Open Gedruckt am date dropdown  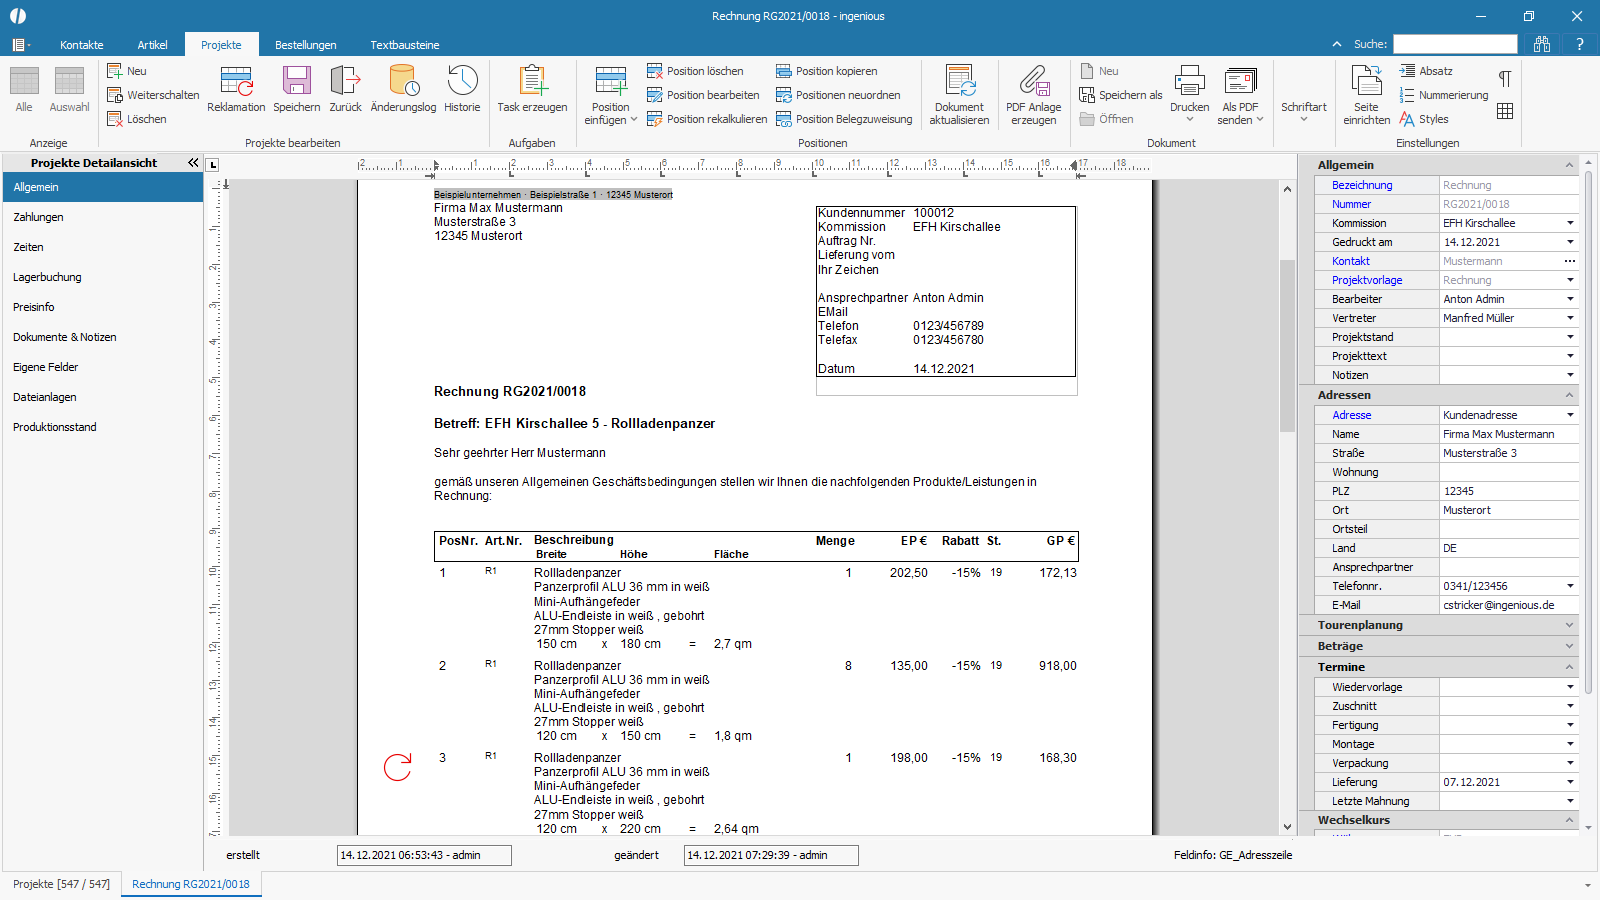click(x=1570, y=242)
